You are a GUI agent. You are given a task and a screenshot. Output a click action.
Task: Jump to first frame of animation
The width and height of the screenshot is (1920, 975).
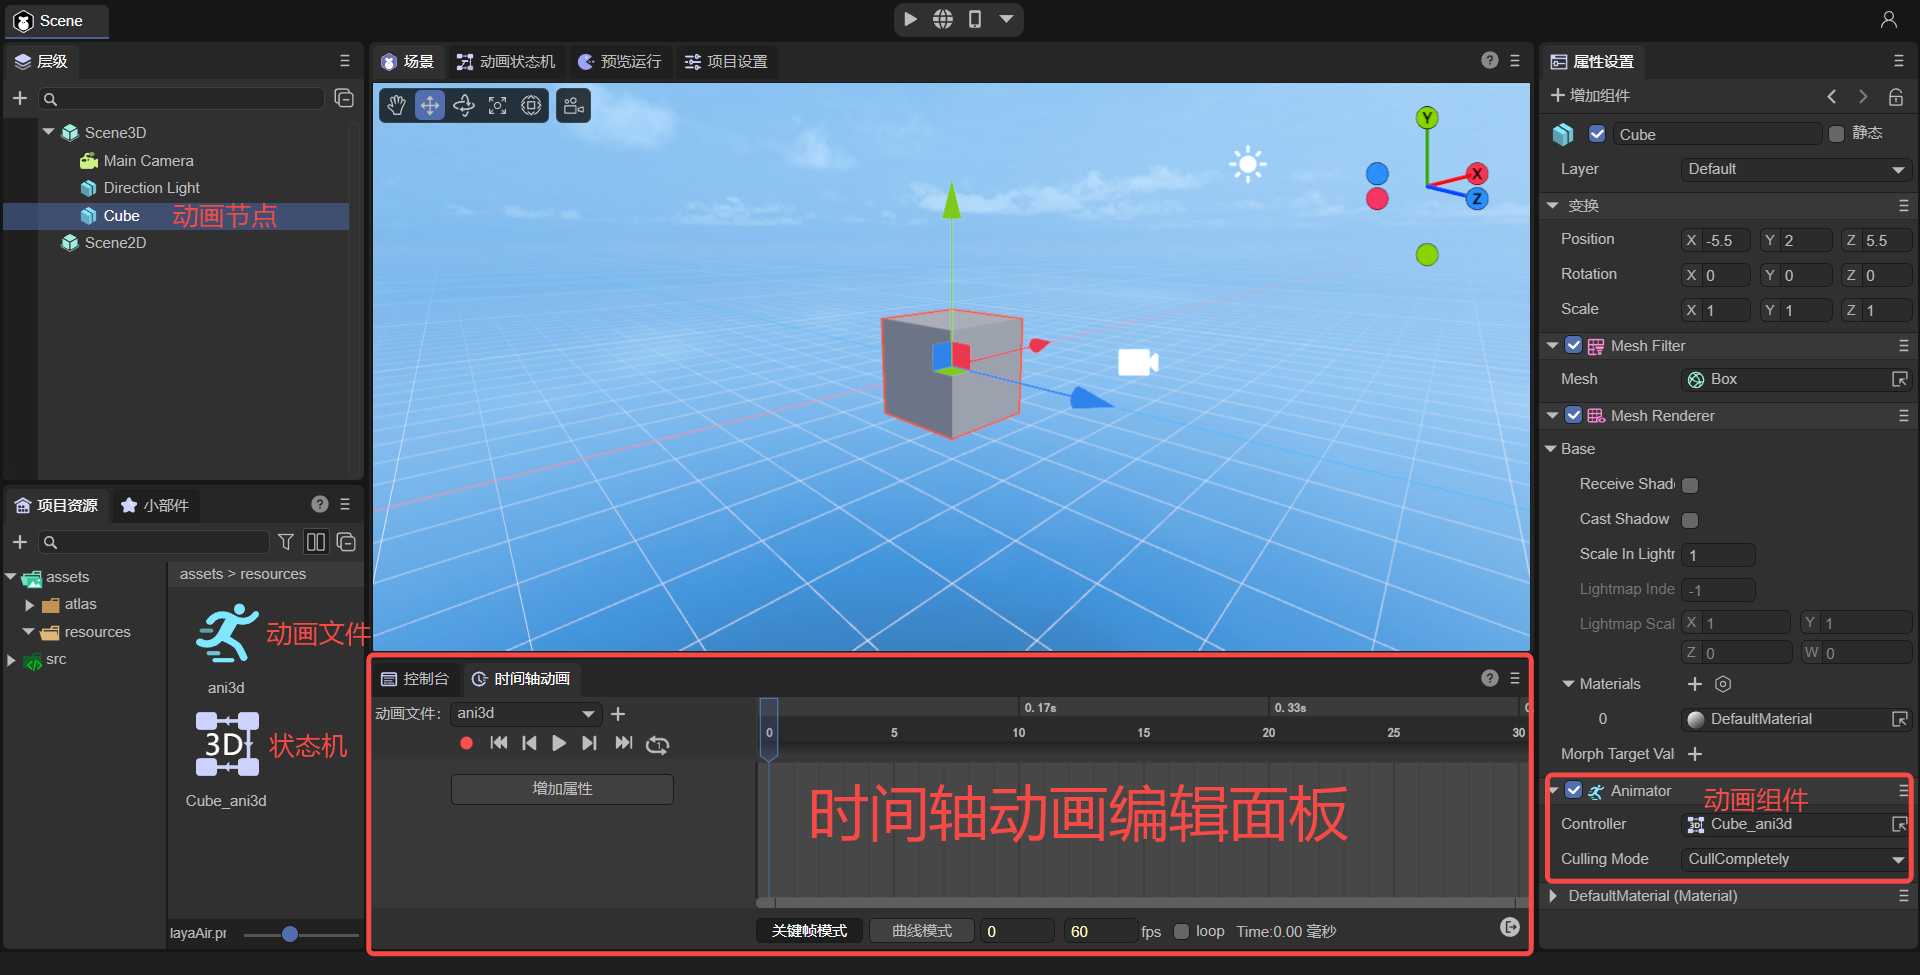click(x=499, y=743)
